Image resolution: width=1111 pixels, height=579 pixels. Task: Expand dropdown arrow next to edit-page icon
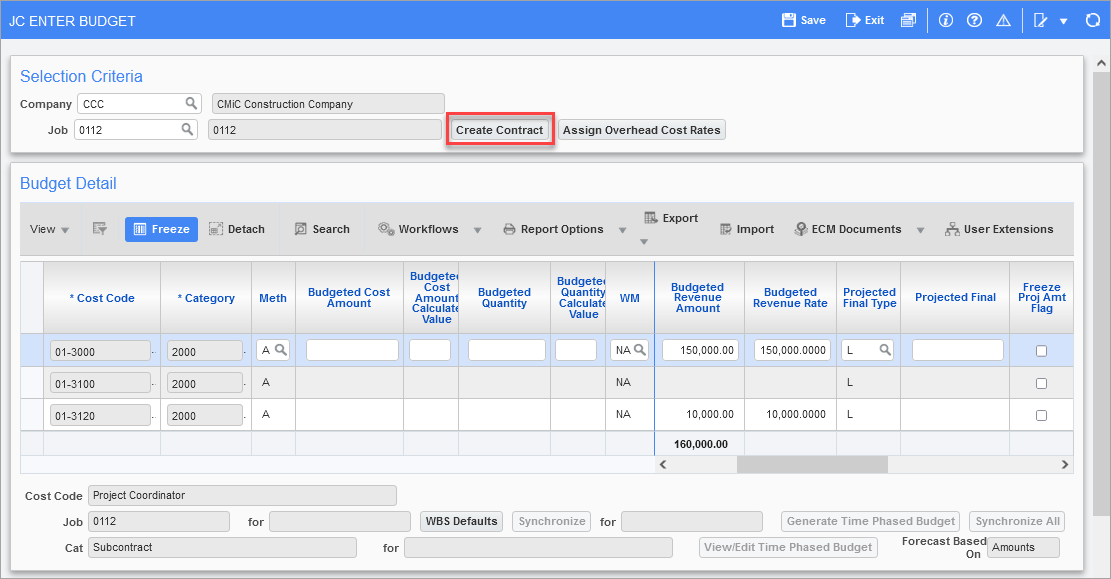tap(1064, 21)
